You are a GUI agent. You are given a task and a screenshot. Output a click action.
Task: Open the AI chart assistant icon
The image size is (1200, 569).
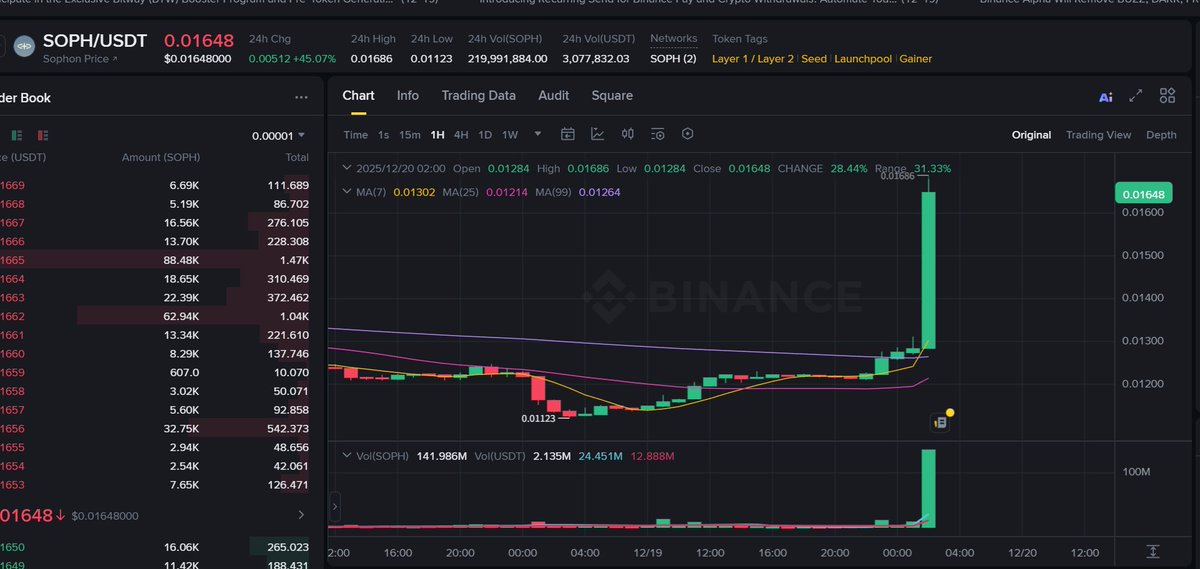[x=1105, y=97]
